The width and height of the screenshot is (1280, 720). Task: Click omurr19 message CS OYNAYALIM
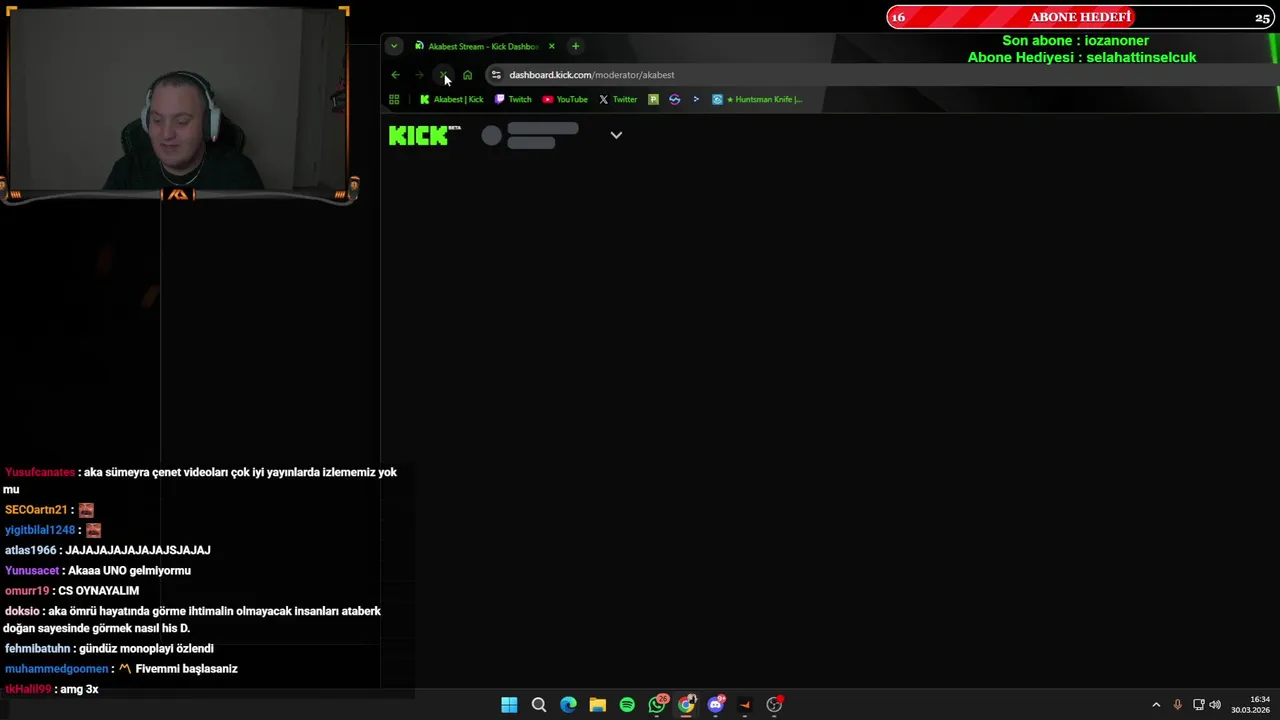point(98,591)
